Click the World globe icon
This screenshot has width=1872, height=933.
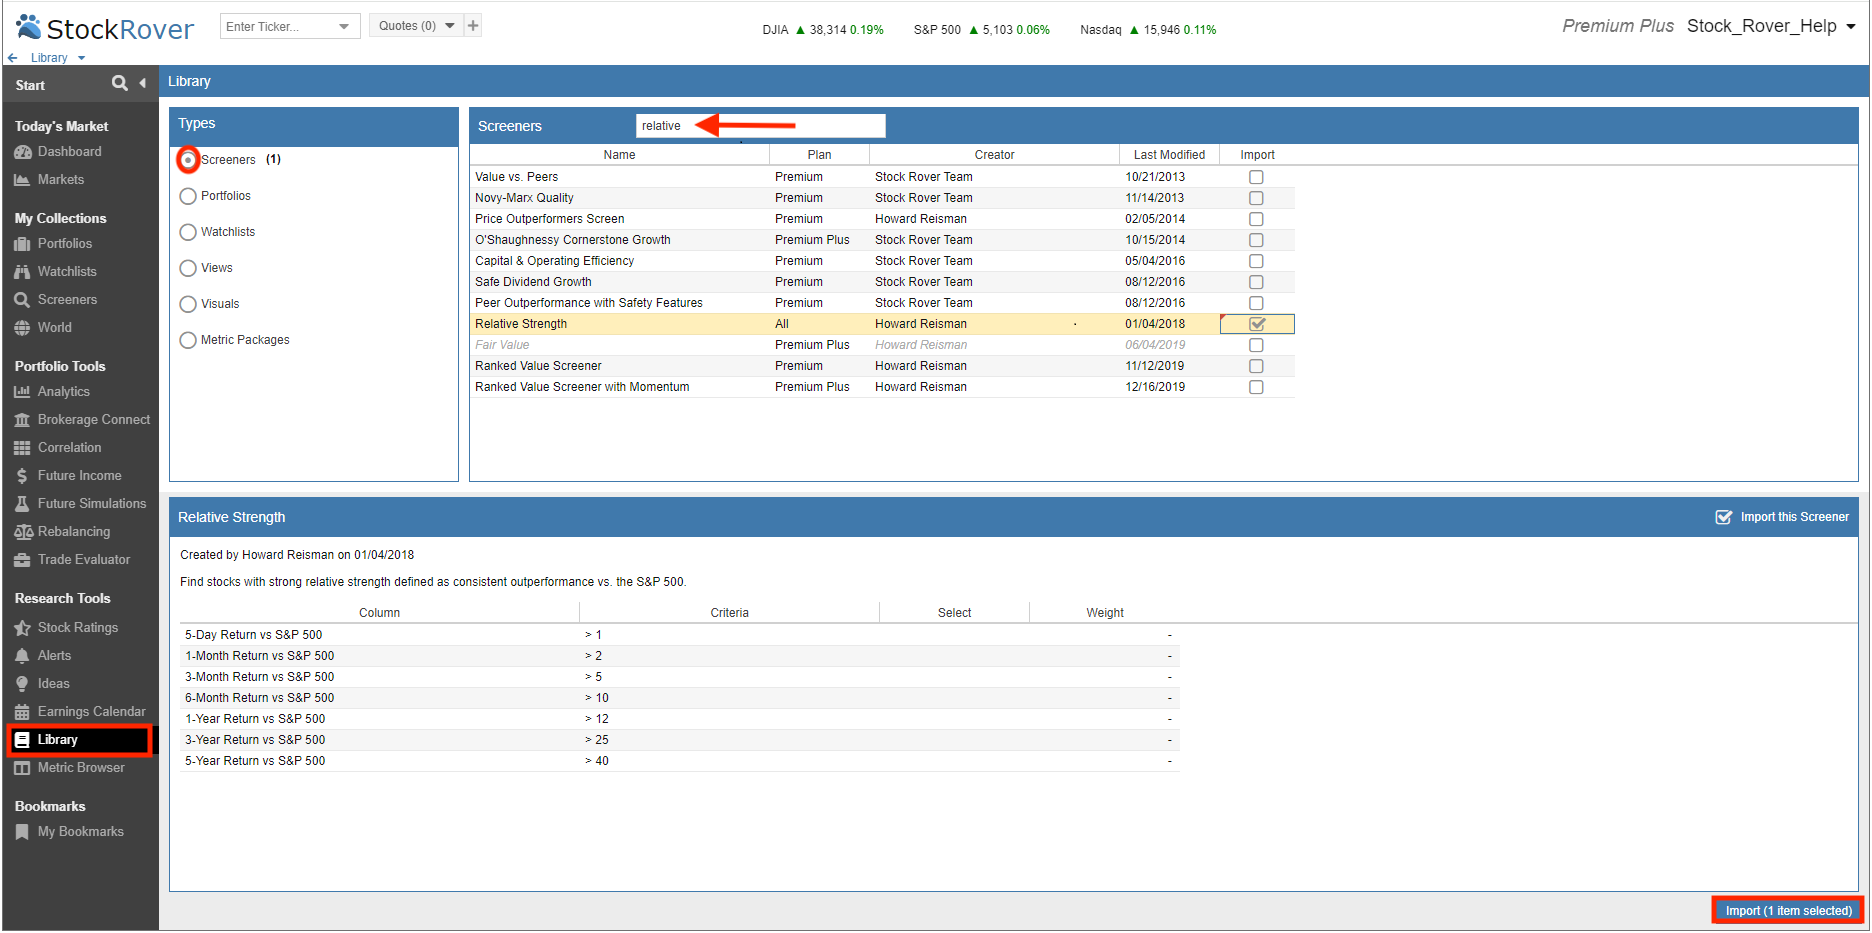point(23,328)
